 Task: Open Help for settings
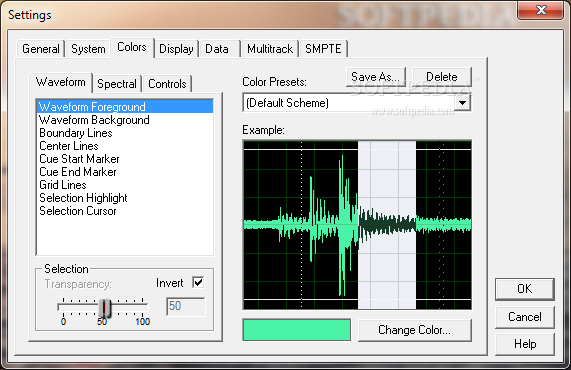(x=524, y=344)
